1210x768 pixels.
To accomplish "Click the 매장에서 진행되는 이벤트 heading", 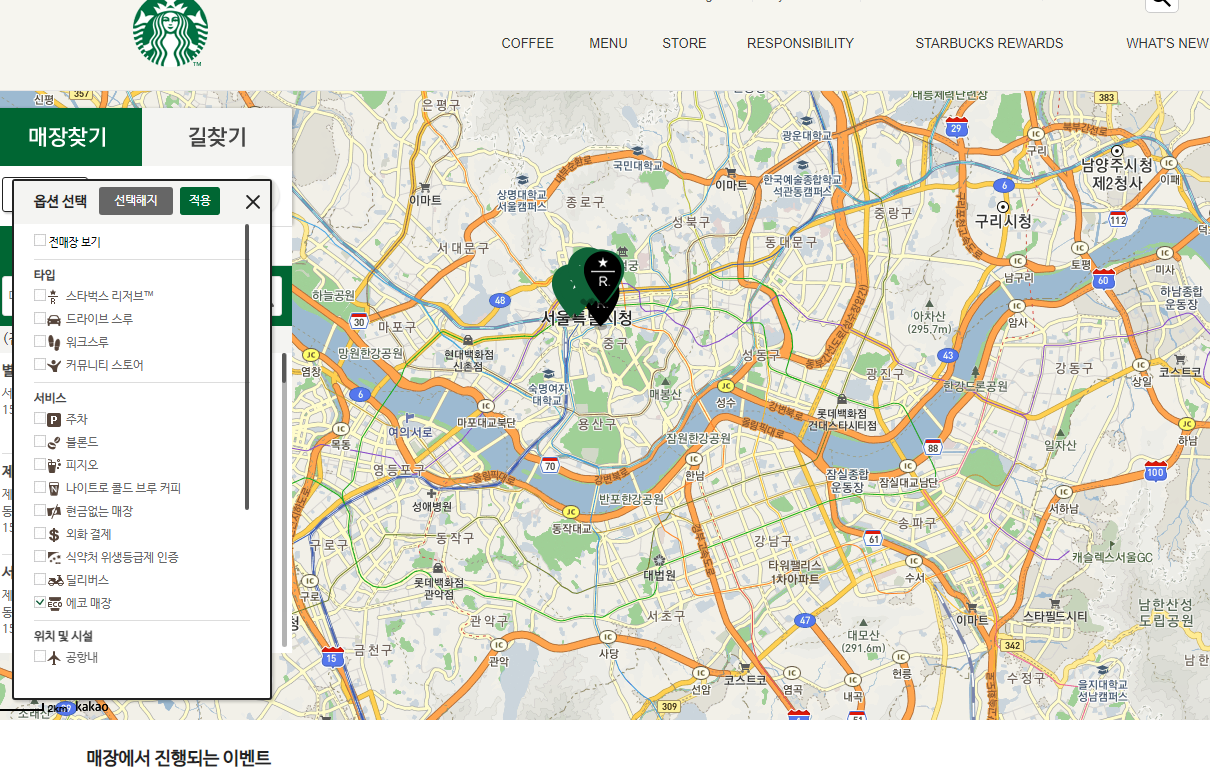I will pyautogui.click(x=179, y=757).
